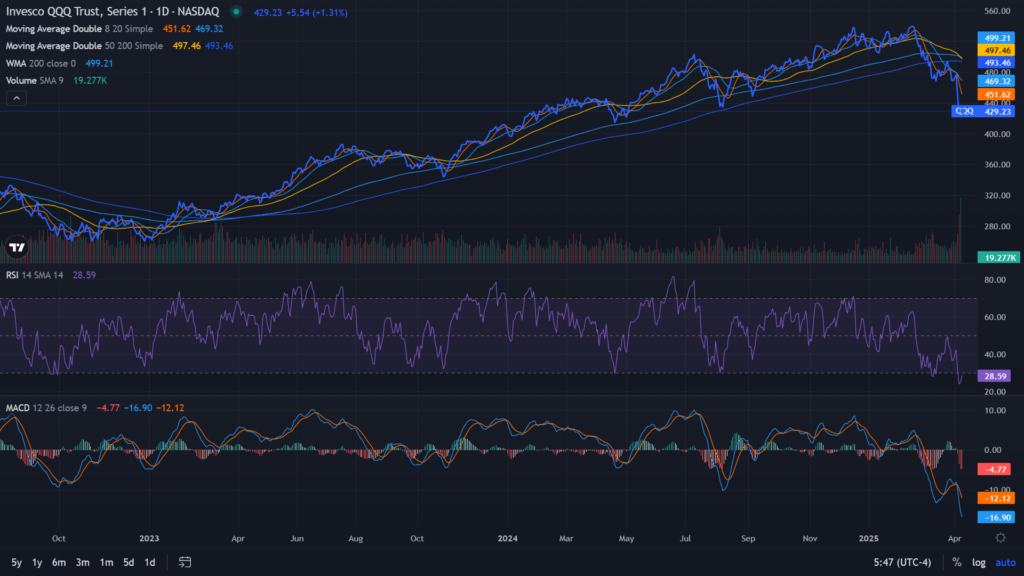This screenshot has height=576, width=1024.
Task: Click the 10.00 tick on the MACD scale
Action: pyautogui.click(x=995, y=410)
